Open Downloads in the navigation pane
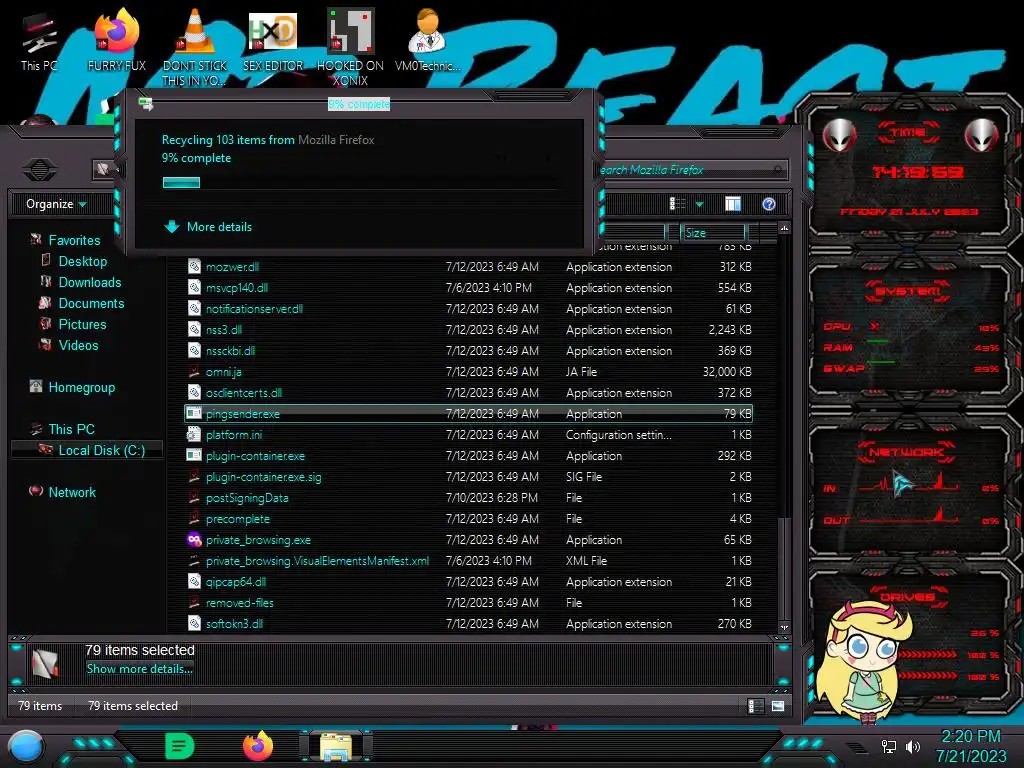The image size is (1024, 768). 89,282
